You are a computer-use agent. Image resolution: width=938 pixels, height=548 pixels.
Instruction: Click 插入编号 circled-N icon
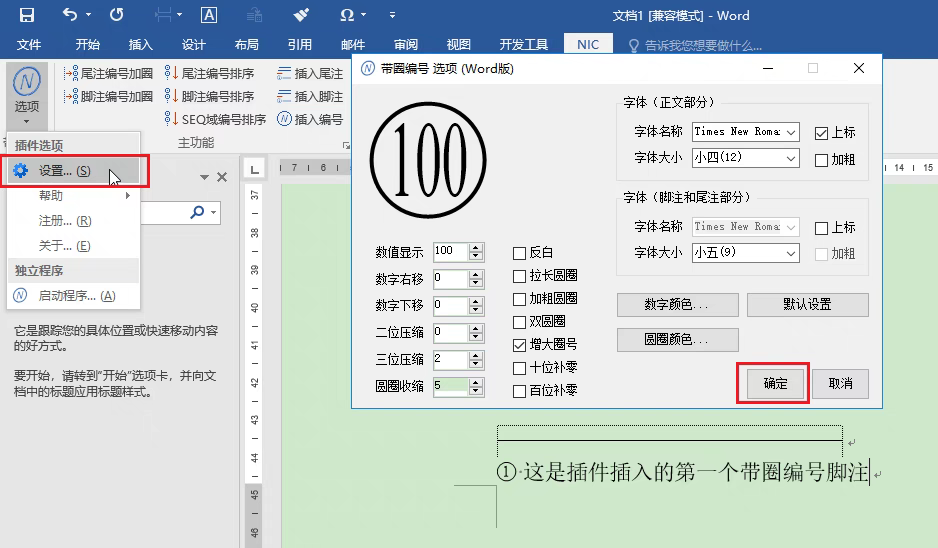(x=284, y=119)
